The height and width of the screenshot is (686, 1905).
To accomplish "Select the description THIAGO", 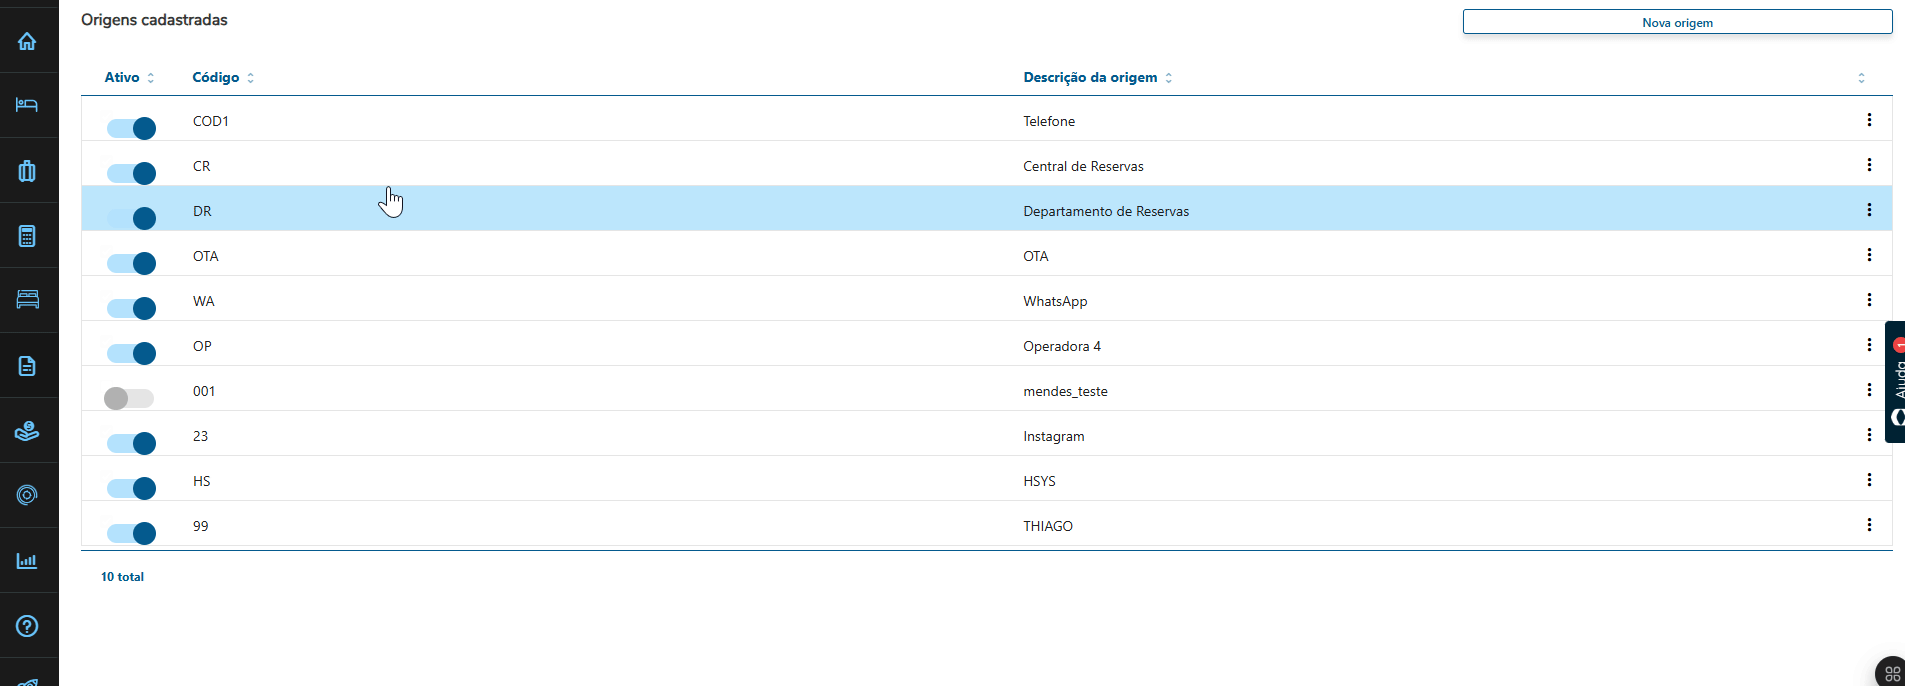I will [1048, 526].
